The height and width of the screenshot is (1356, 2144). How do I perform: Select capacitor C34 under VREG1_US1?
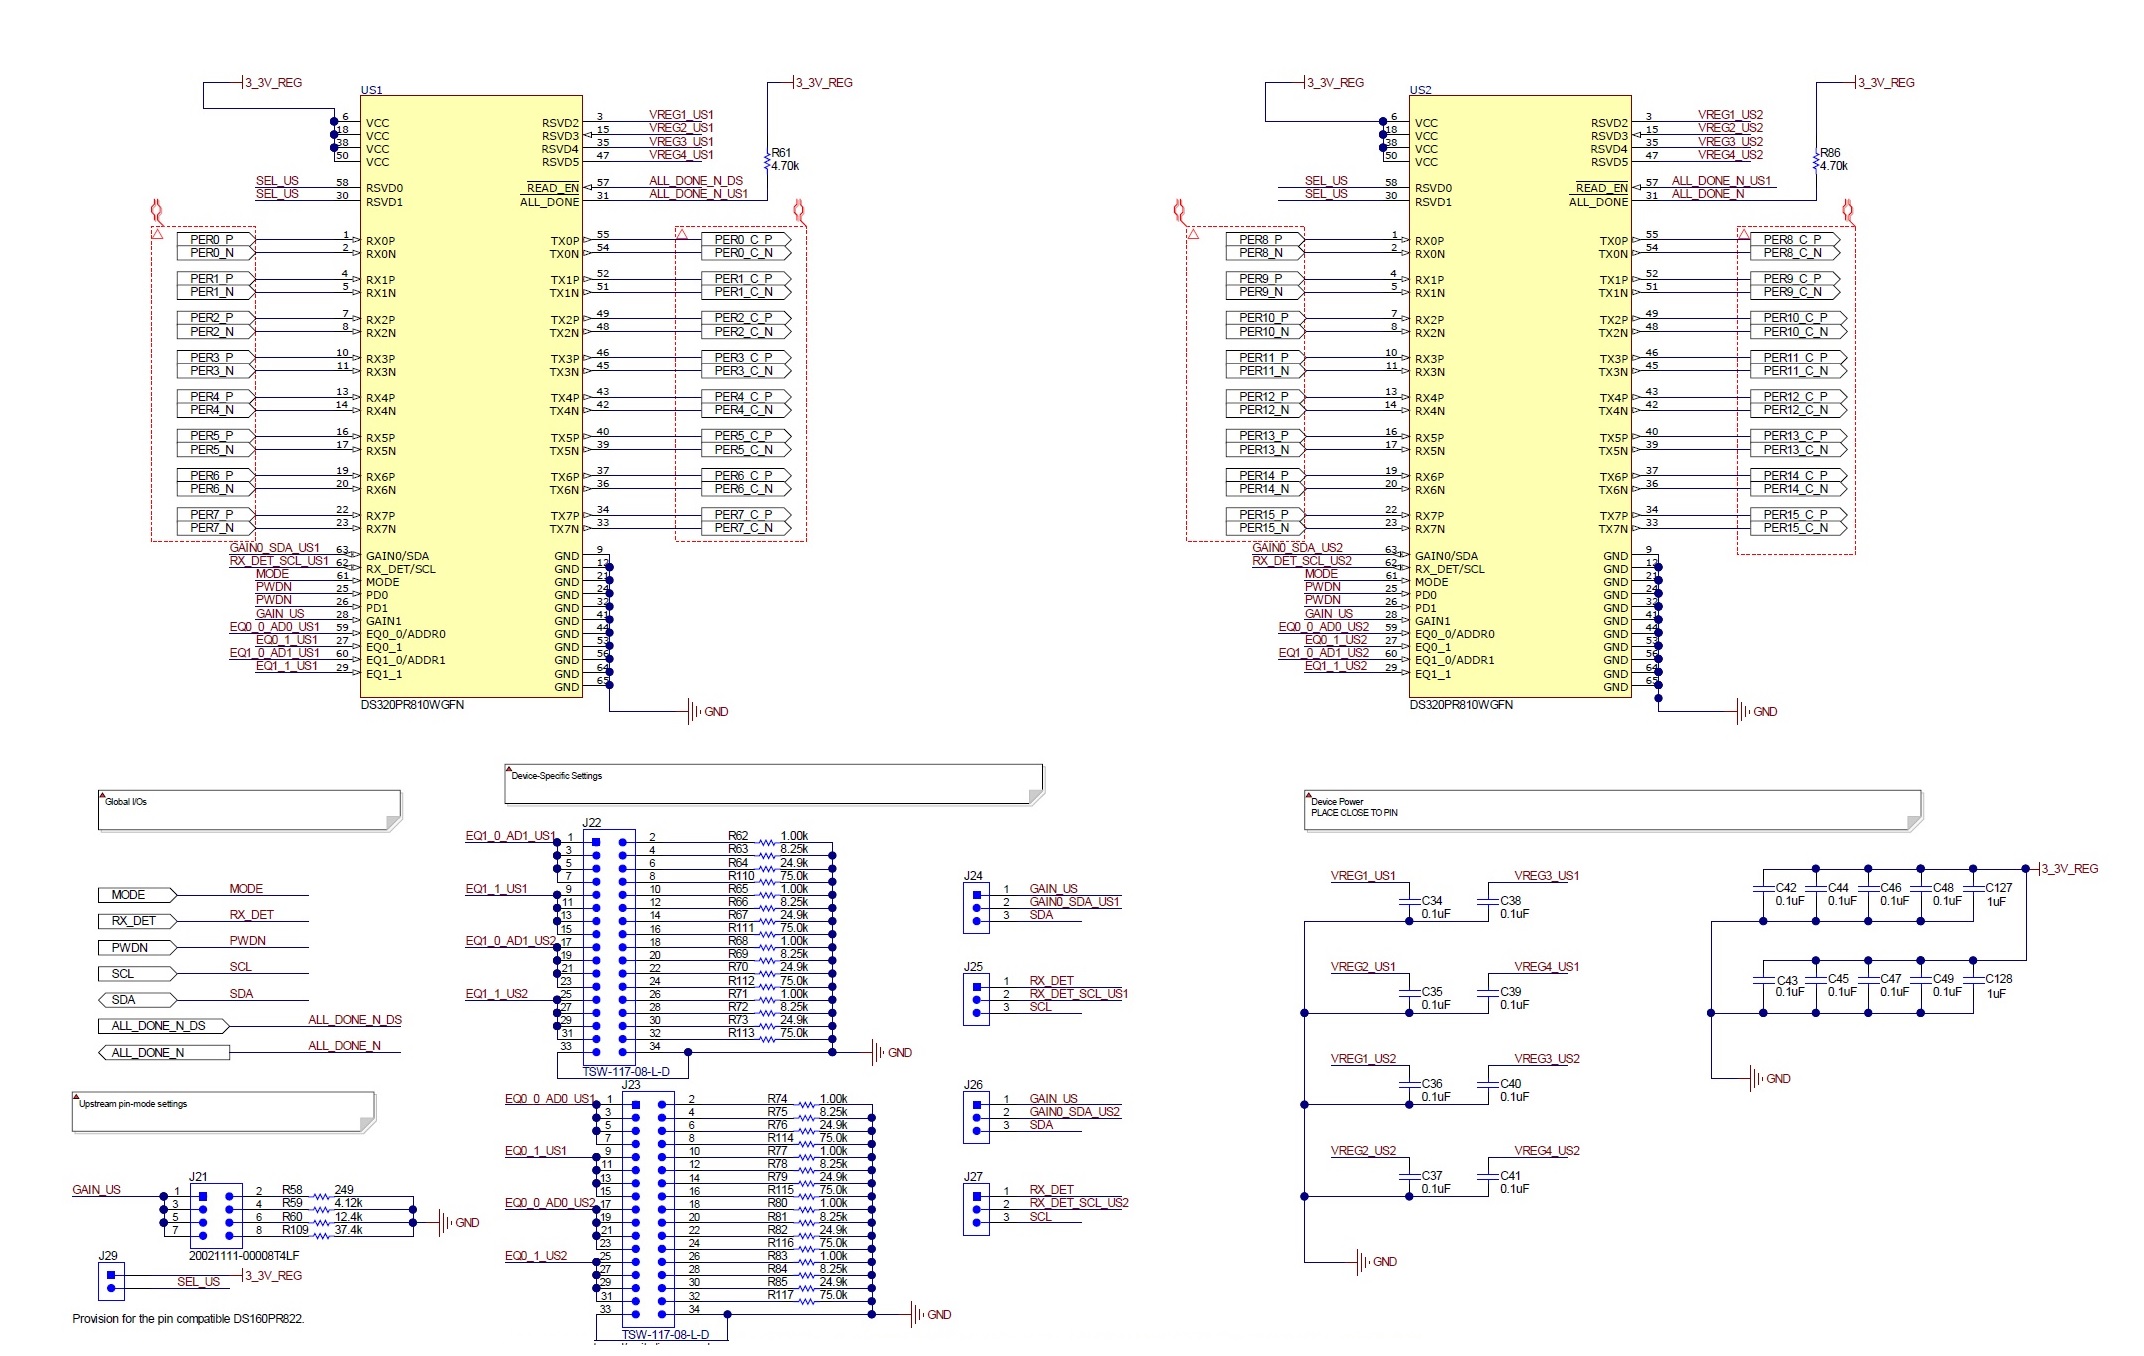click(x=1410, y=902)
